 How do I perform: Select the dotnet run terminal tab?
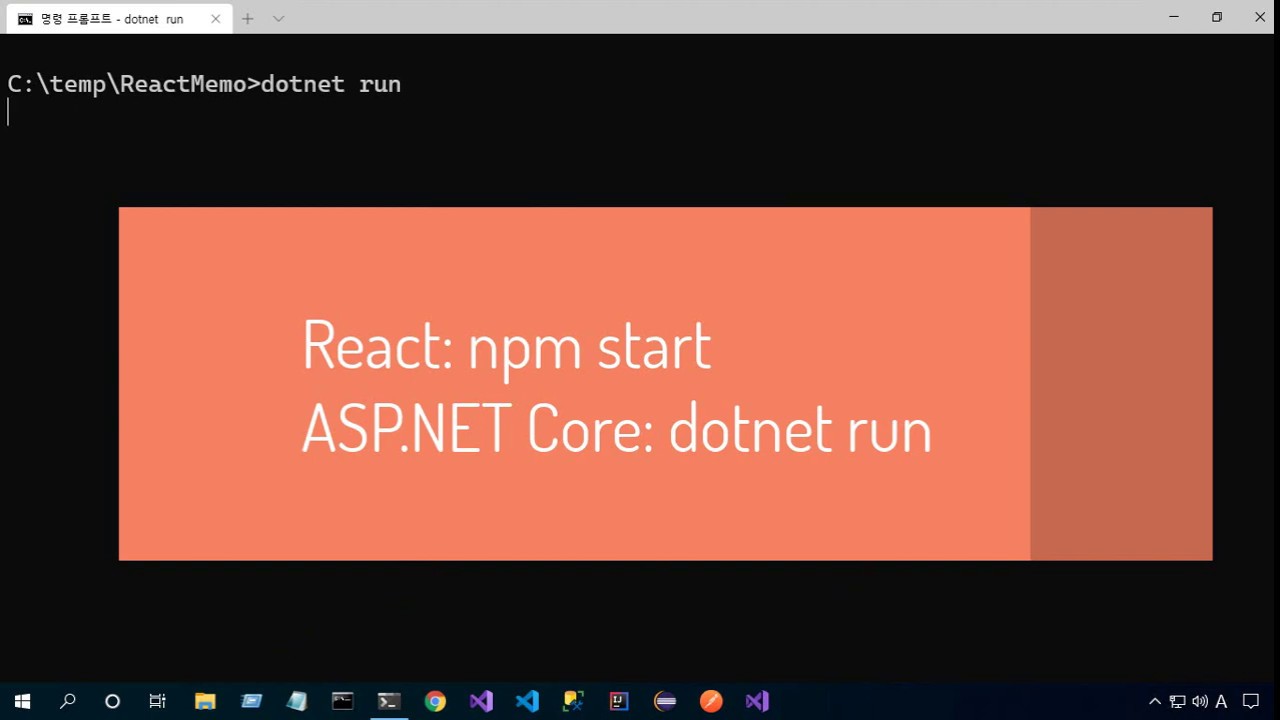pyautogui.click(x=118, y=19)
